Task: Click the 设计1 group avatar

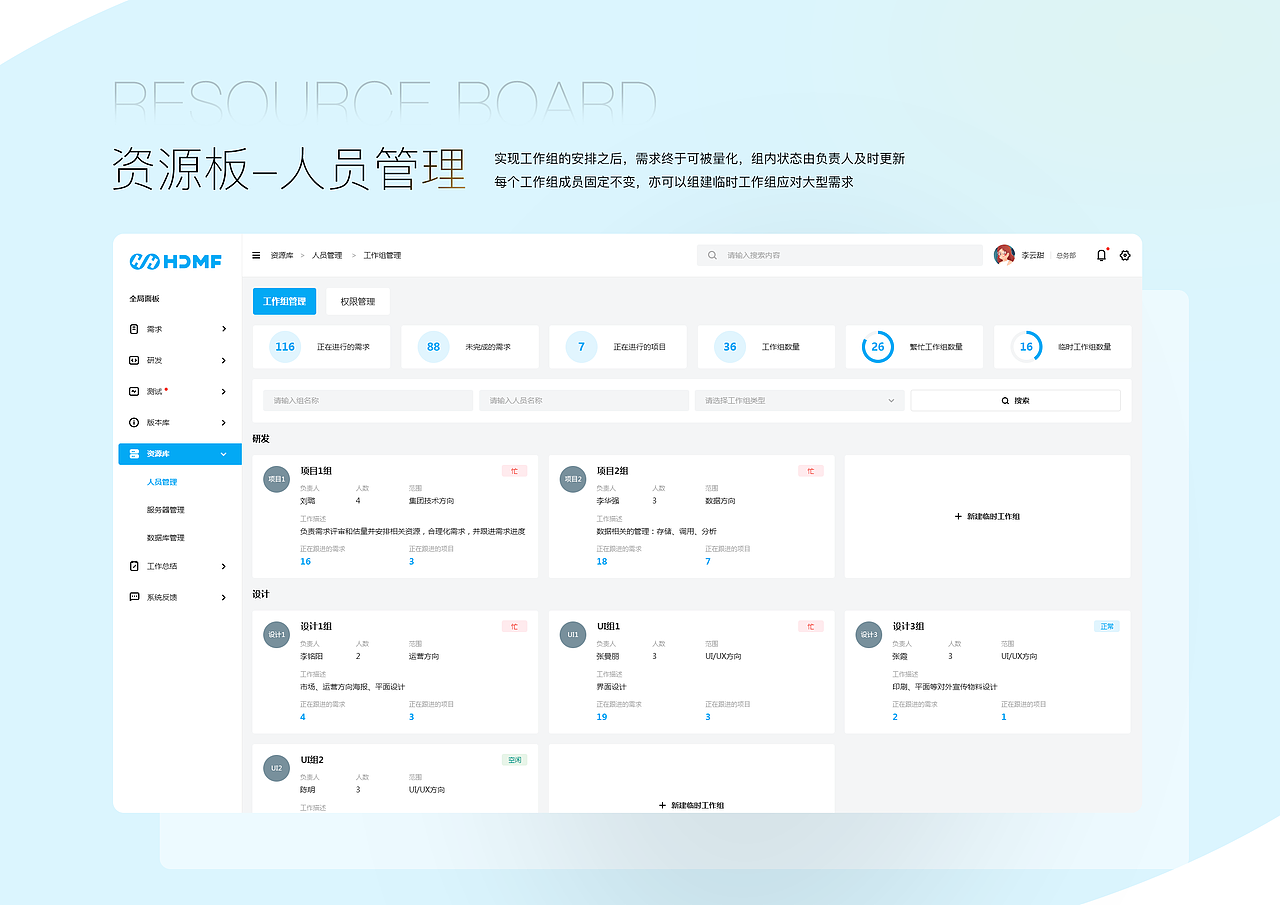Action: click(276, 635)
